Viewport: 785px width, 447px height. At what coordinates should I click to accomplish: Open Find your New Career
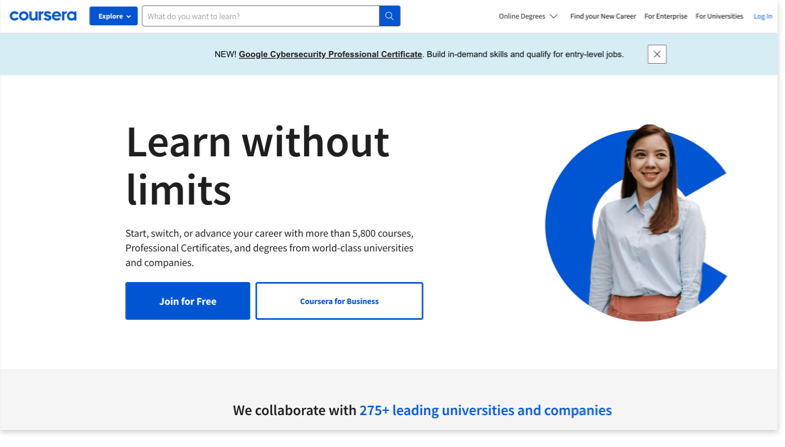click(x=602, y=16)
